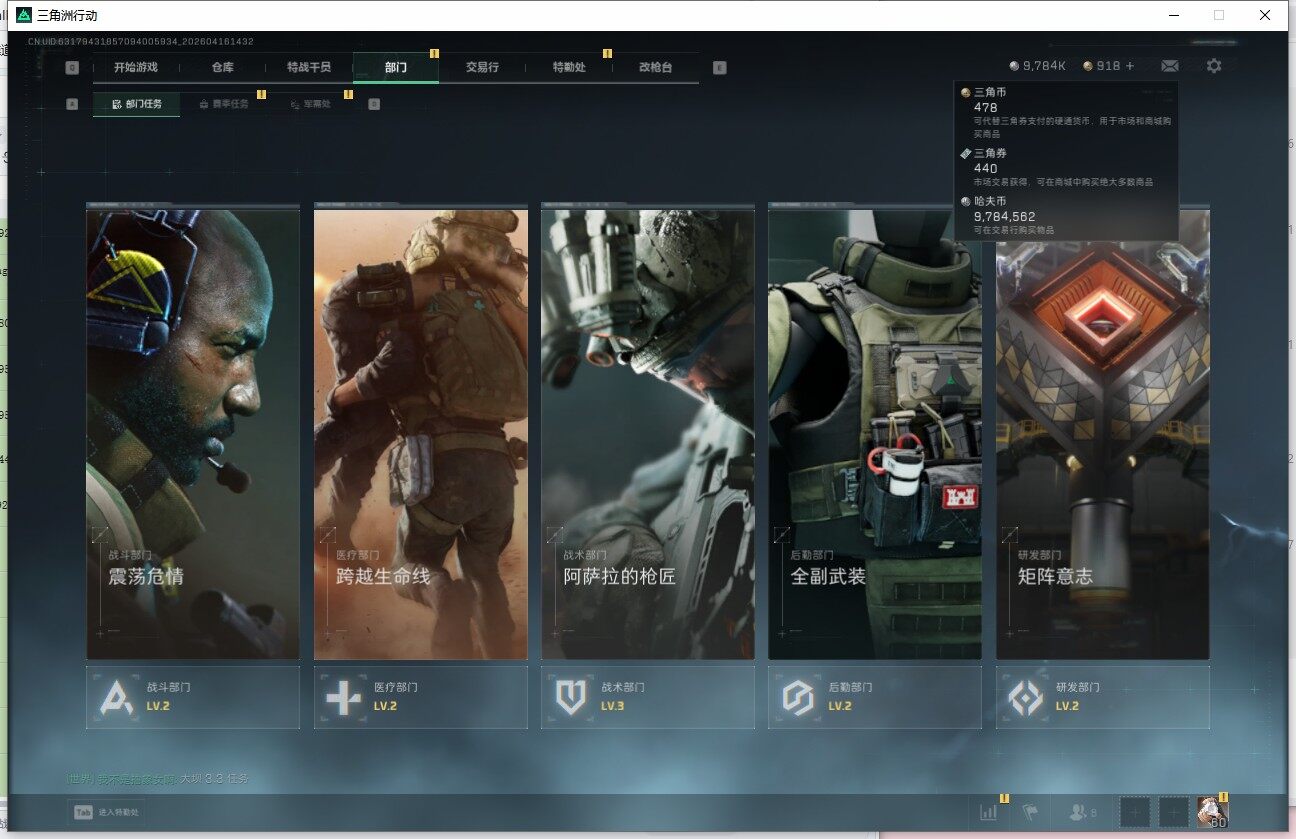Screen dimensions: 1296x839
Task: Open the mail envelope icon
Action: tap(1169, 66)
